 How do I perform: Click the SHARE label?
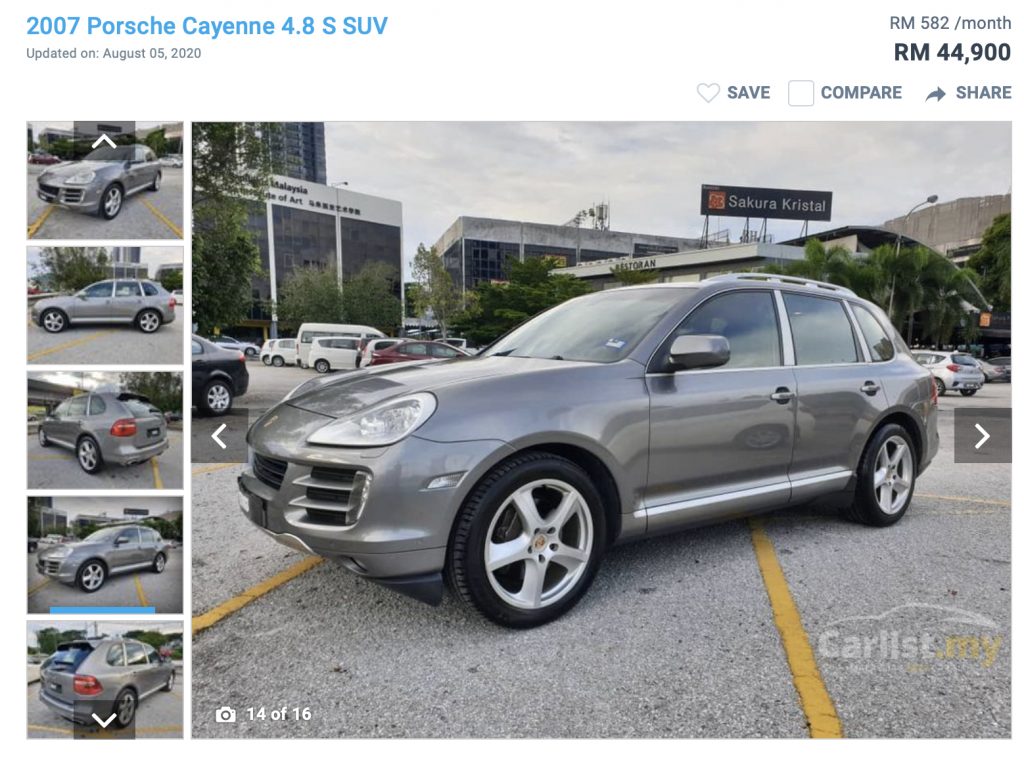(984, 93)
